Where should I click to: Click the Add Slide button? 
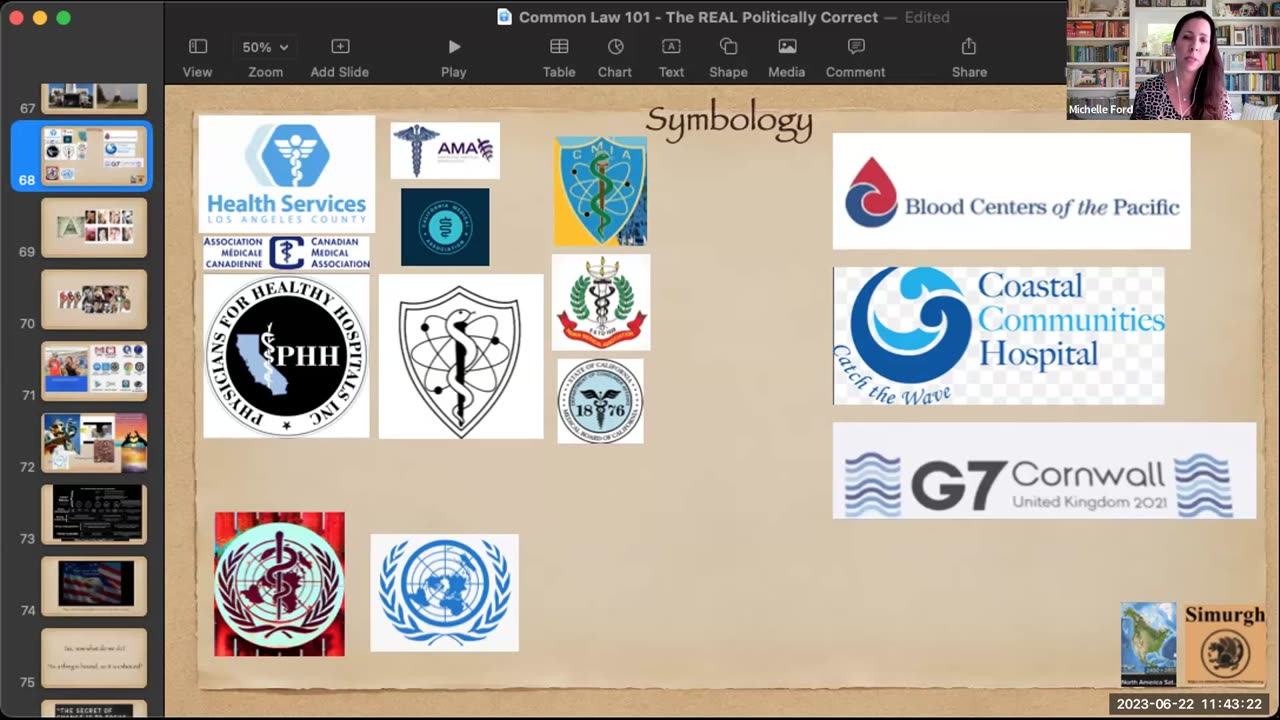coord(340,47)
